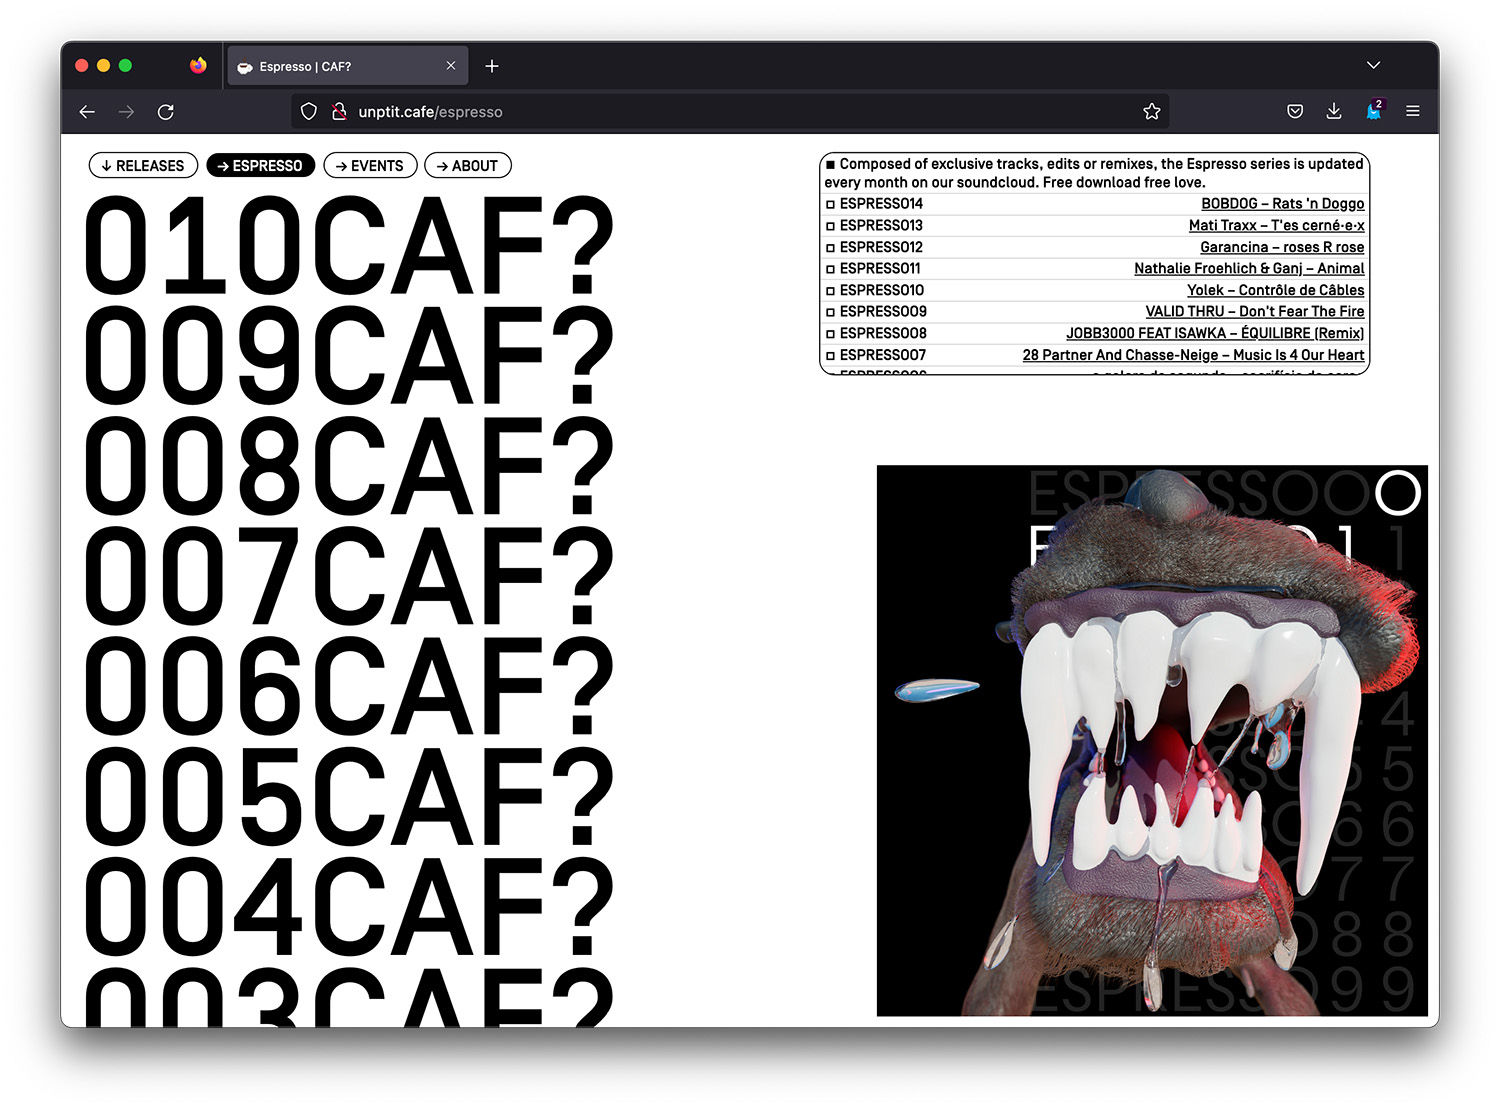This screenshot has height=1108, width=1500.
Task: Toggle the square marker beside ESPRESSO011
Action: coord(830,269)
